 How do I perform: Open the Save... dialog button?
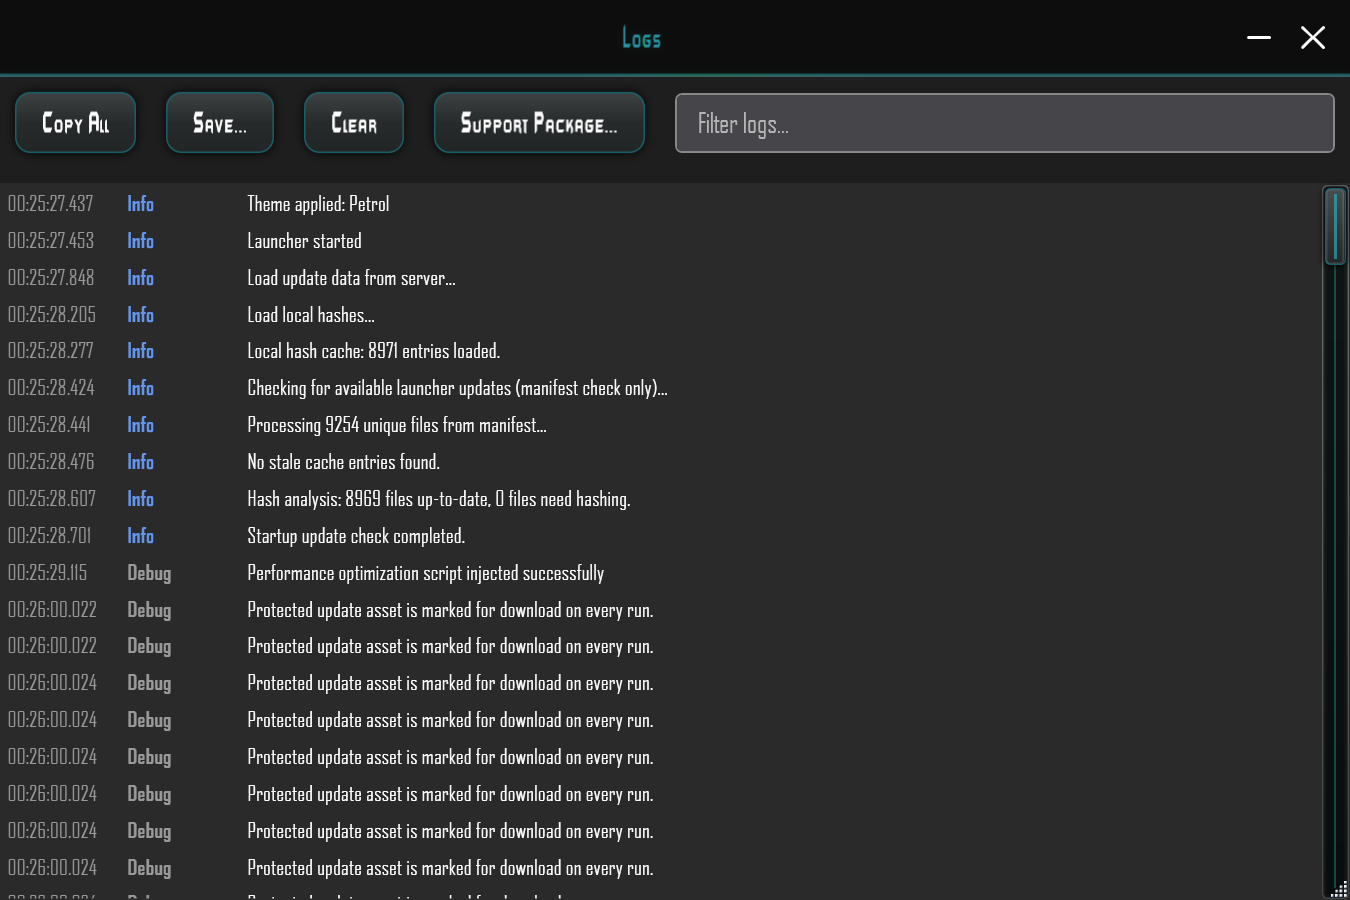click(220, 123)
